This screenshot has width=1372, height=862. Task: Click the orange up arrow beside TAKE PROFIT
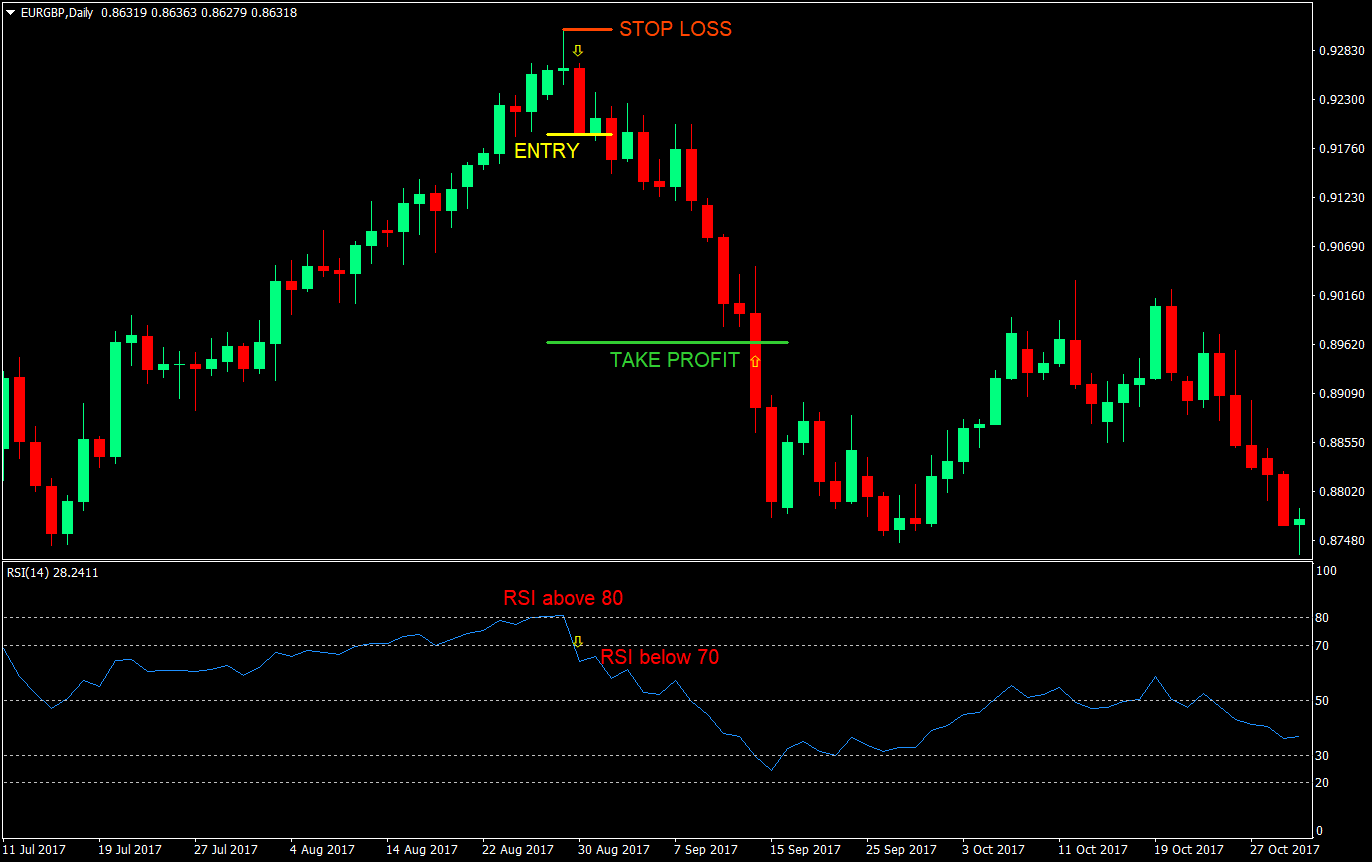tap(753, 361)
